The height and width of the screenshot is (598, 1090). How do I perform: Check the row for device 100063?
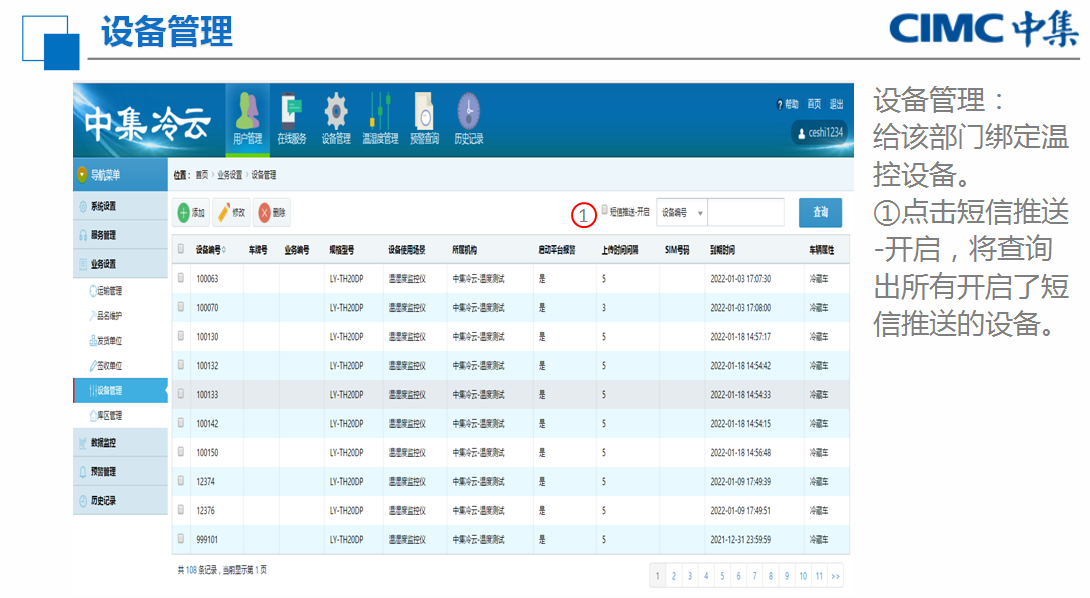(x=181, y=278)
